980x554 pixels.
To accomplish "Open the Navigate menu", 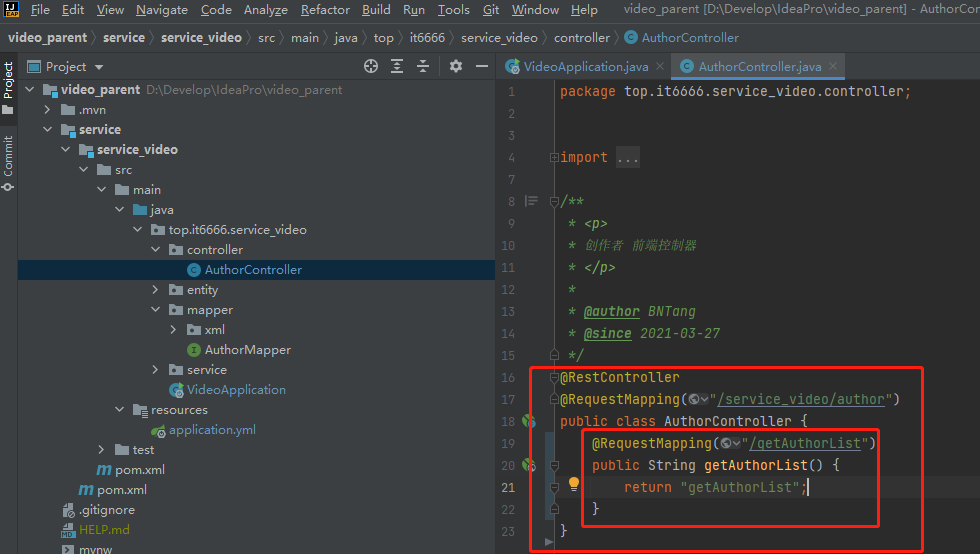I will pos(162,9).
